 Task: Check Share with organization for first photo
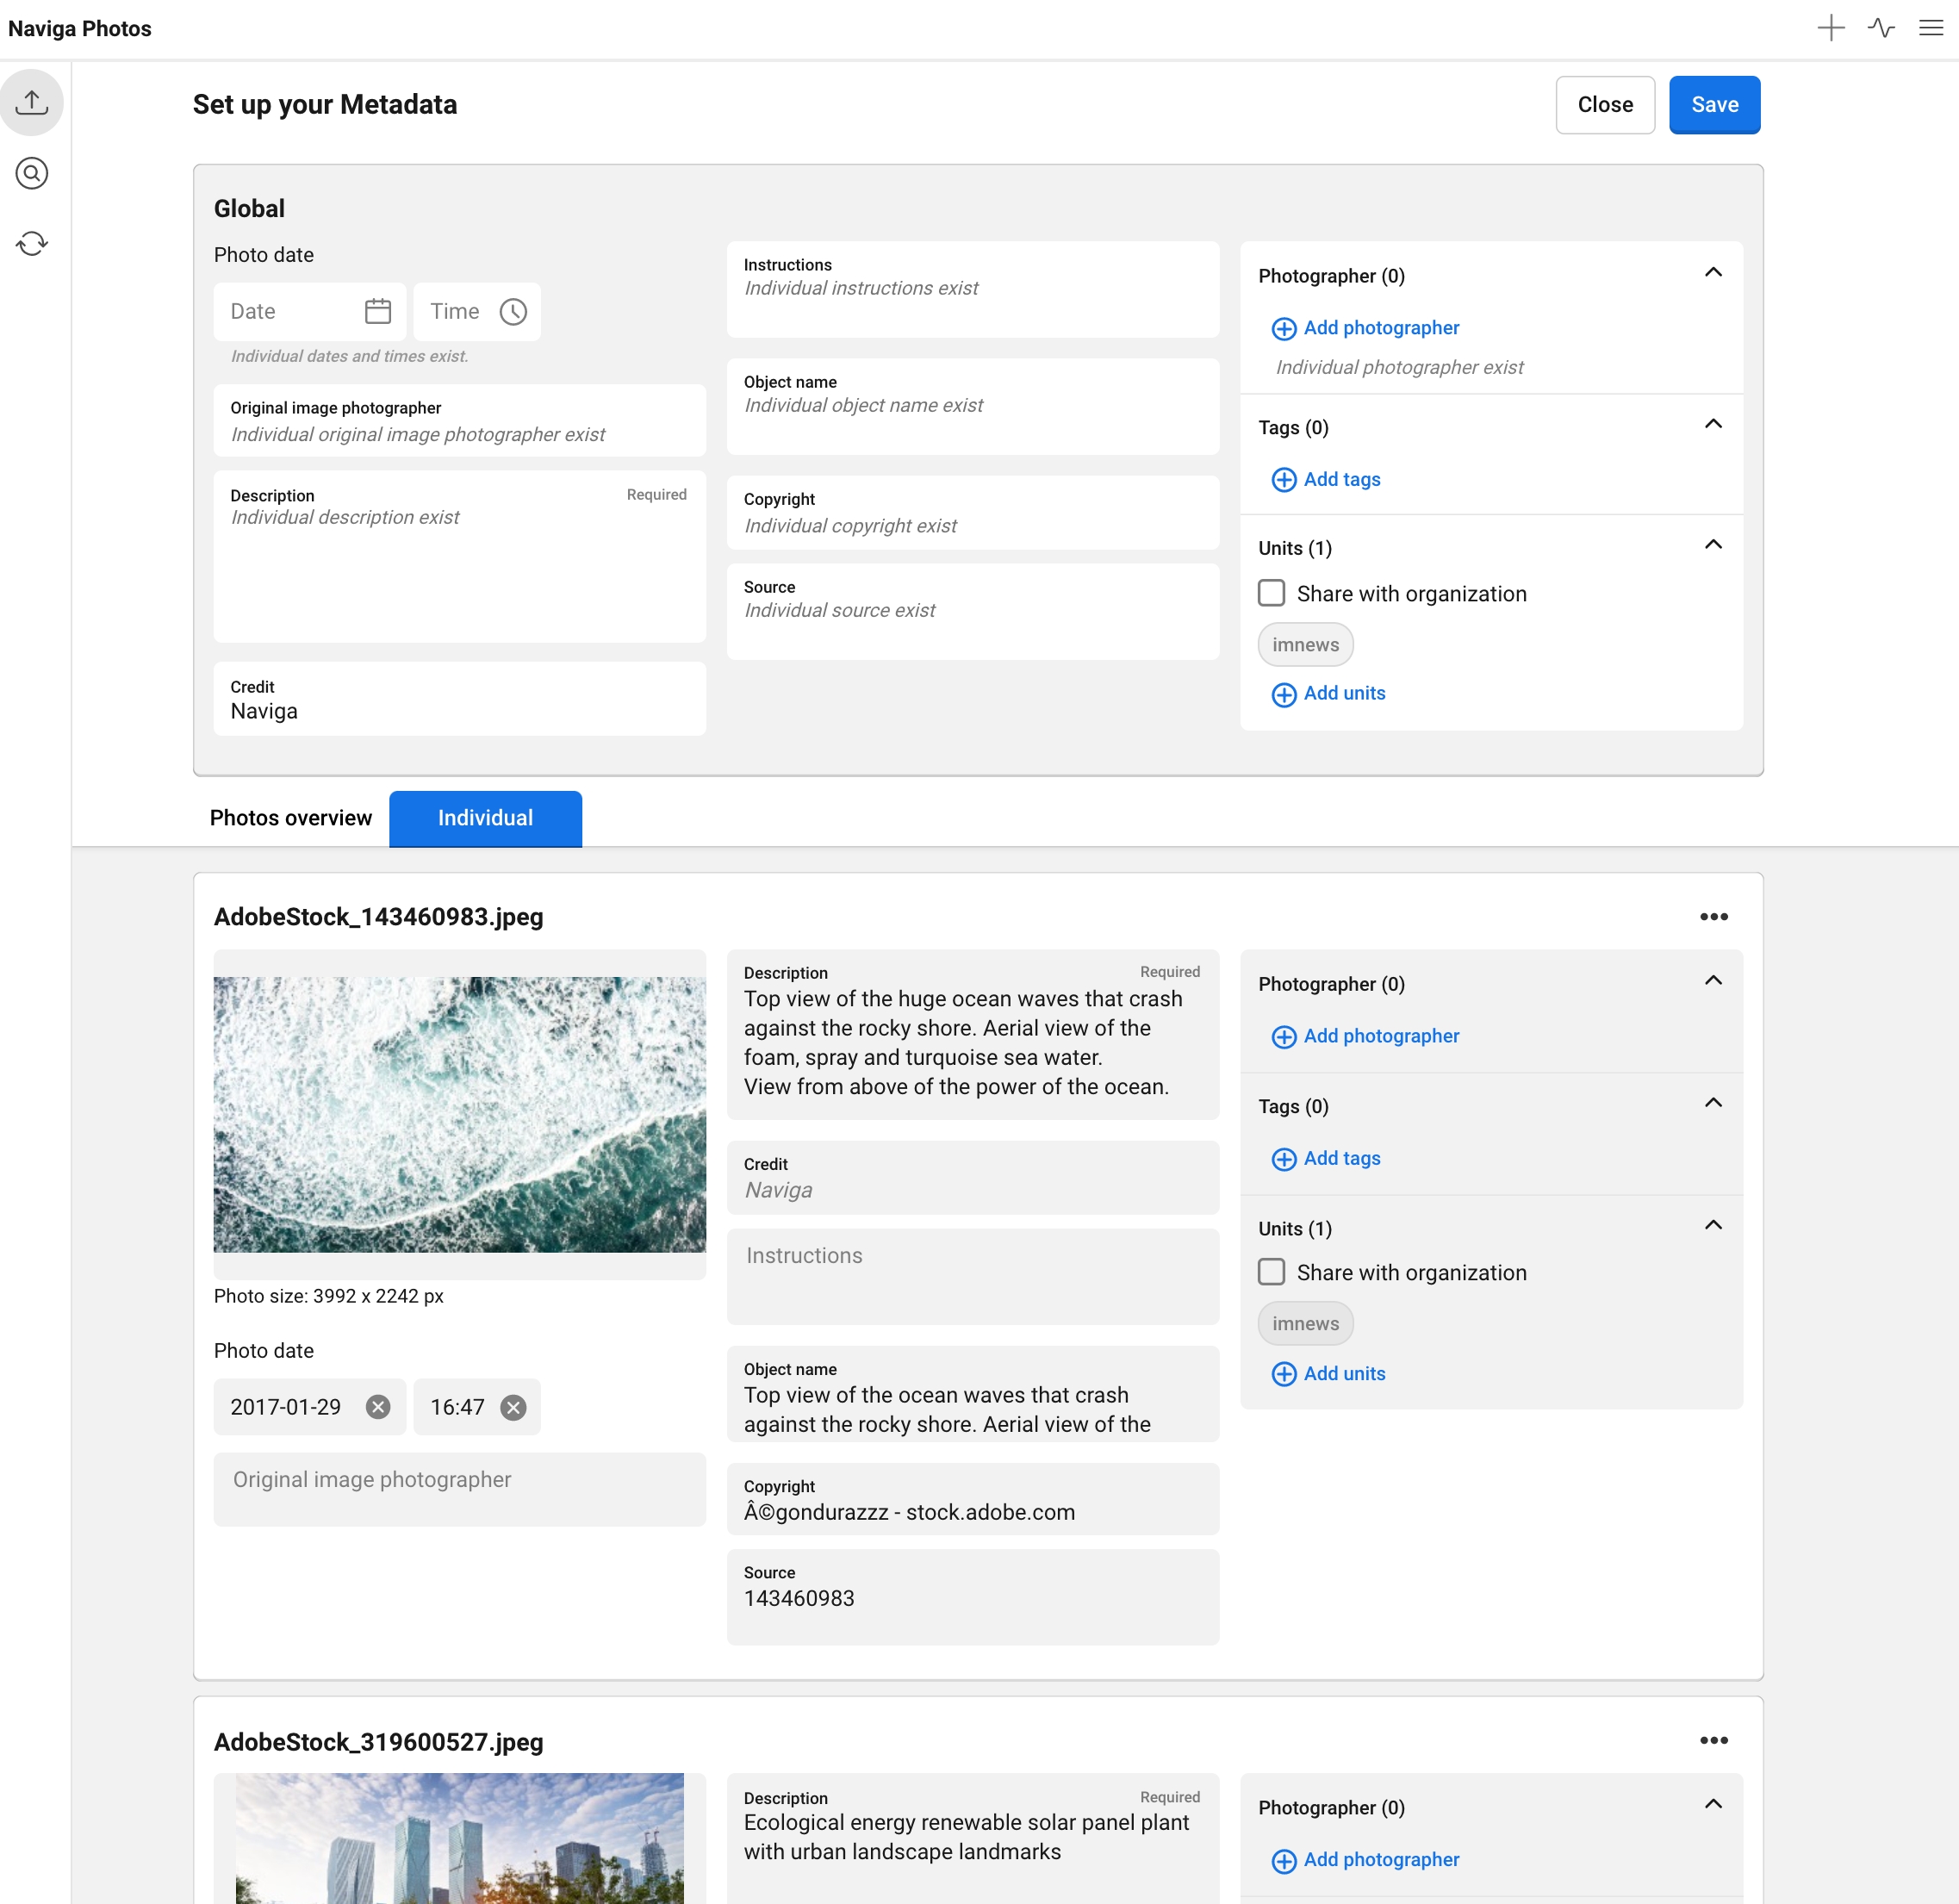(1271, 1272)
